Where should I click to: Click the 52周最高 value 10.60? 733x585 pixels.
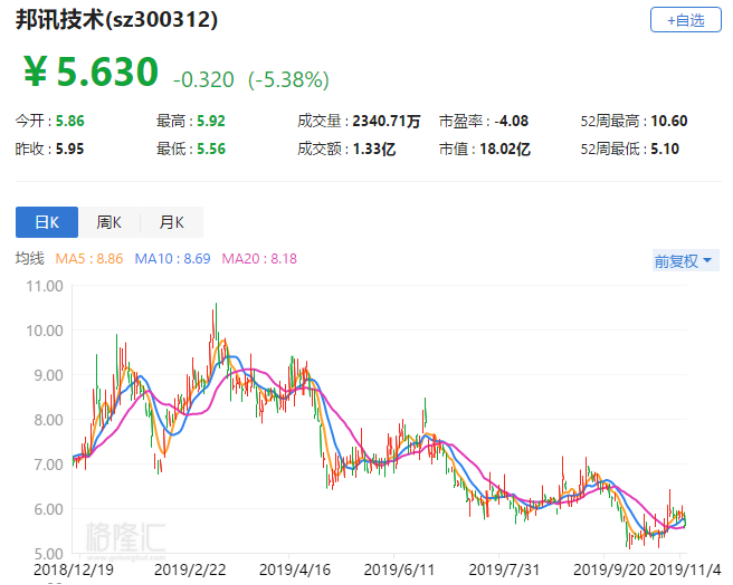[x=669, y=121]
